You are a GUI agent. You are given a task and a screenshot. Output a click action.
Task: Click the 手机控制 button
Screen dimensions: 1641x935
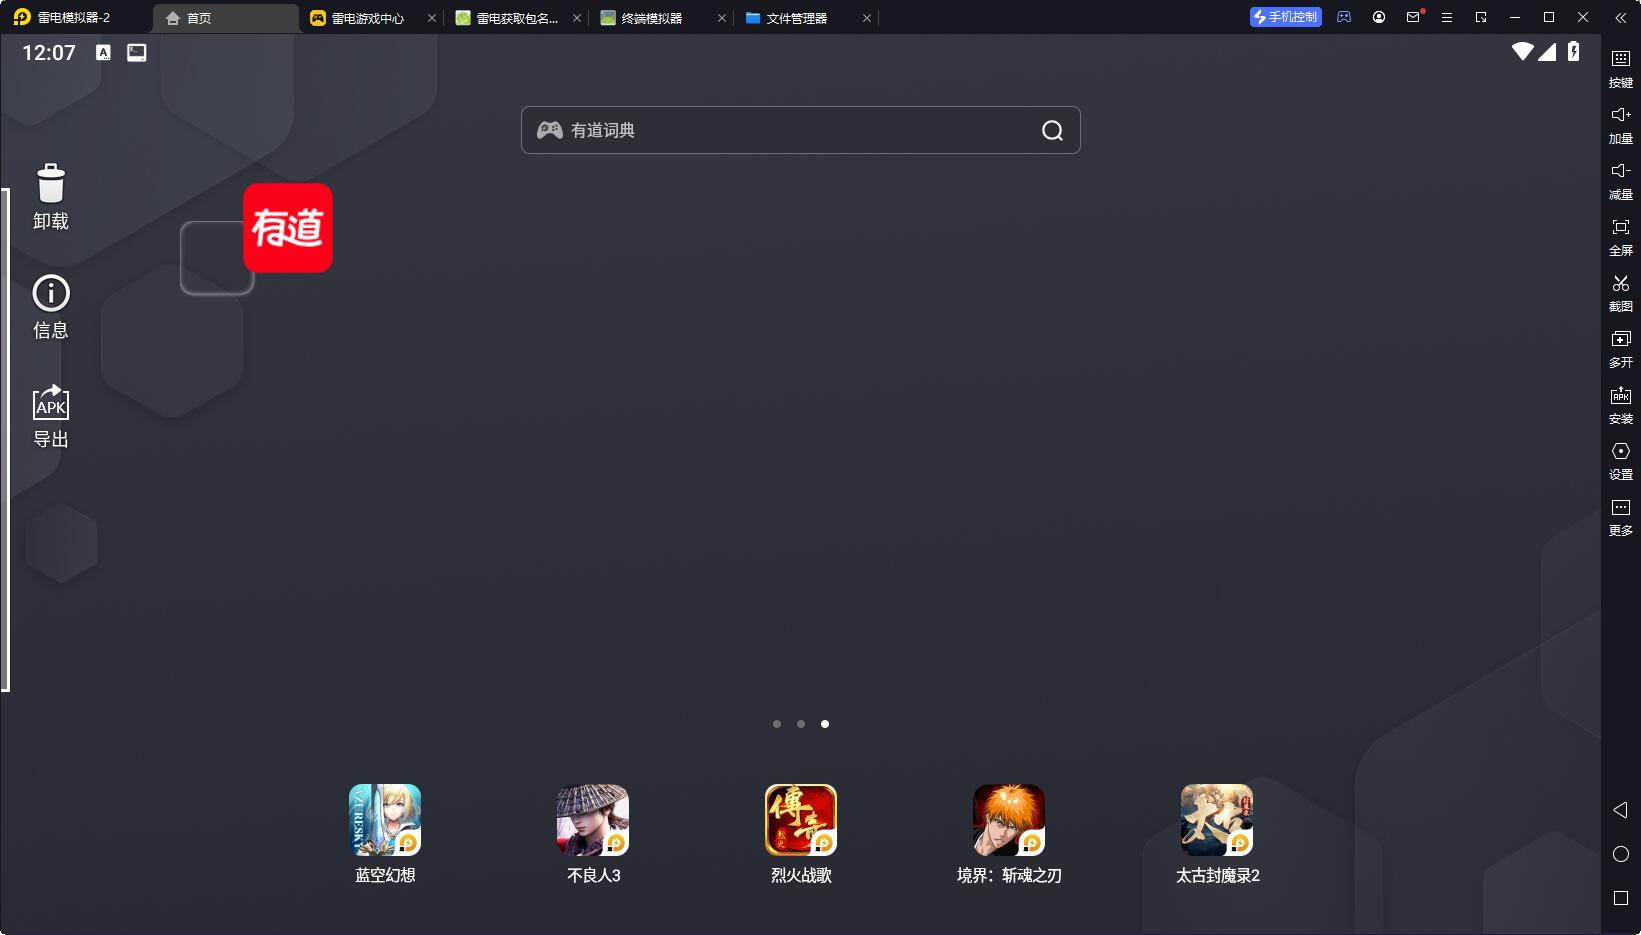(1286, 17)
